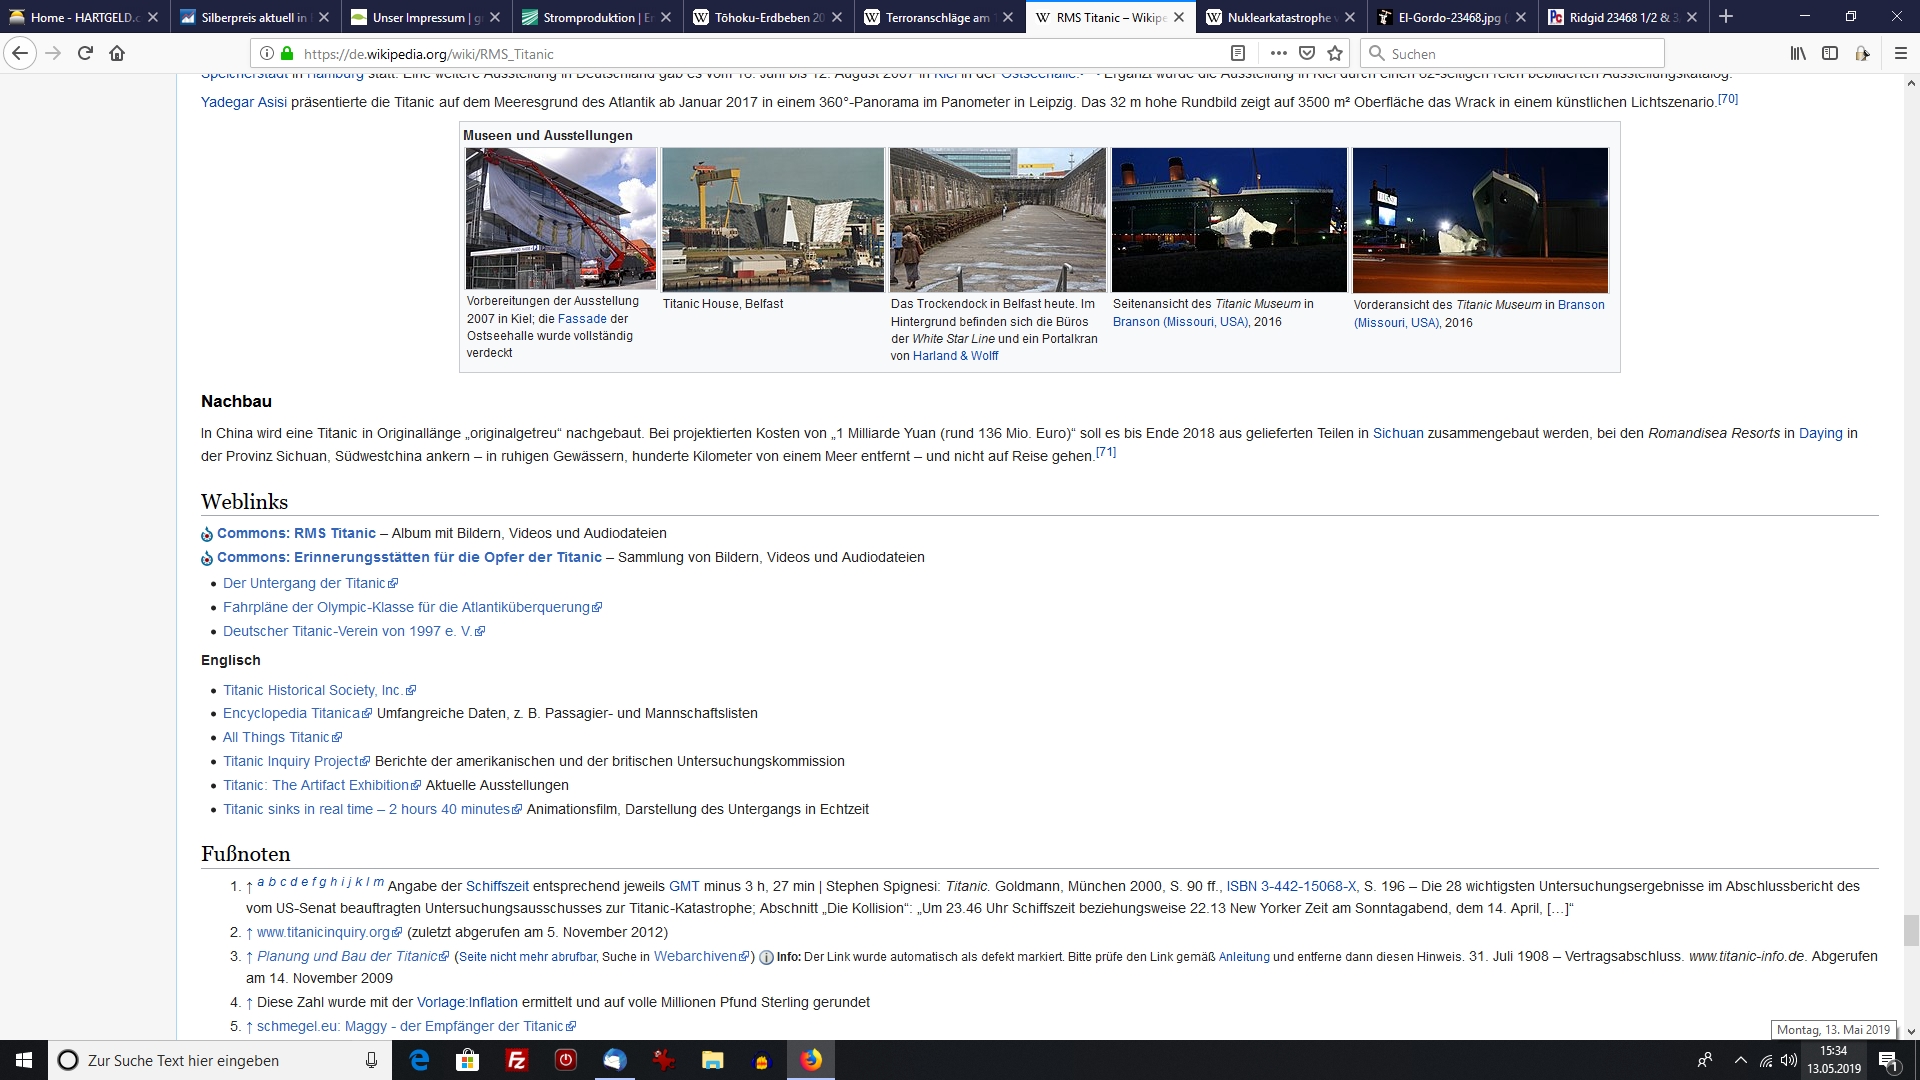
Task: Open Firefox library icon
Action: (x=1798, y=54)
